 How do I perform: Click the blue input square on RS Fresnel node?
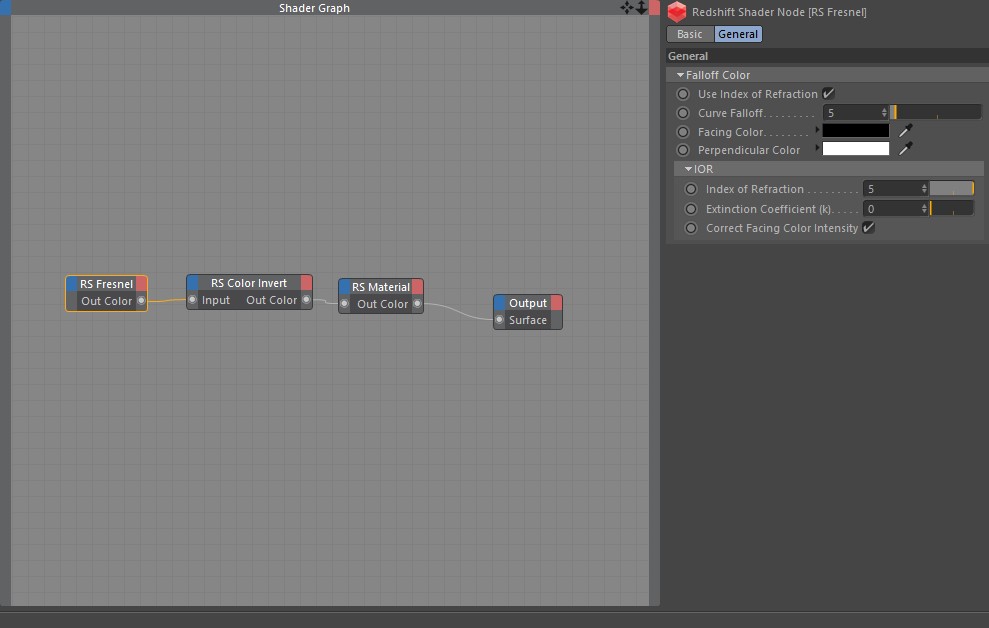coord(72,284)
